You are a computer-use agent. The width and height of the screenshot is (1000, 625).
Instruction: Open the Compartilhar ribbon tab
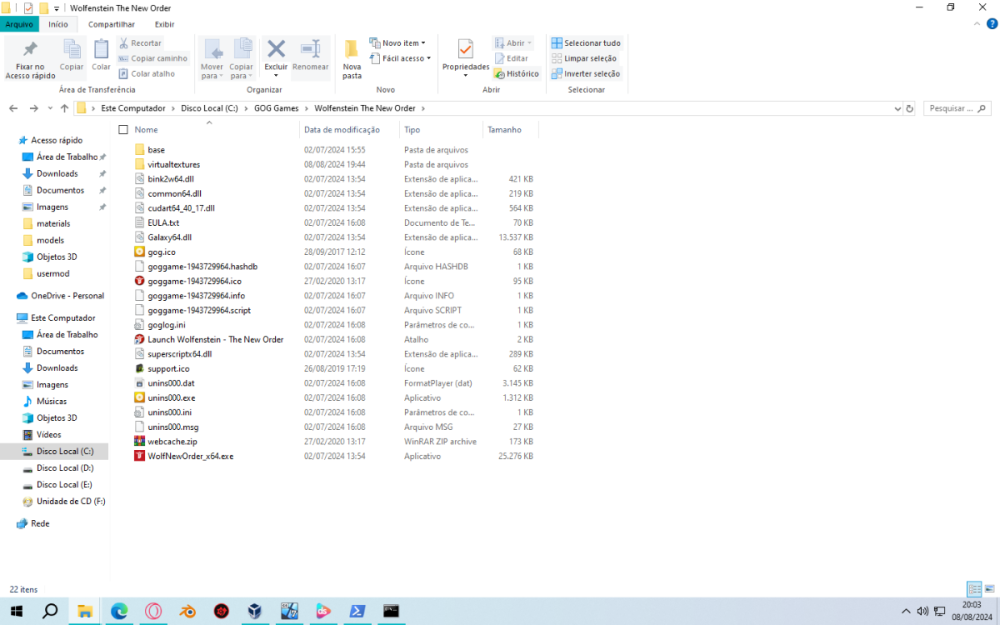pyautogui.click(x=111, y=24)
